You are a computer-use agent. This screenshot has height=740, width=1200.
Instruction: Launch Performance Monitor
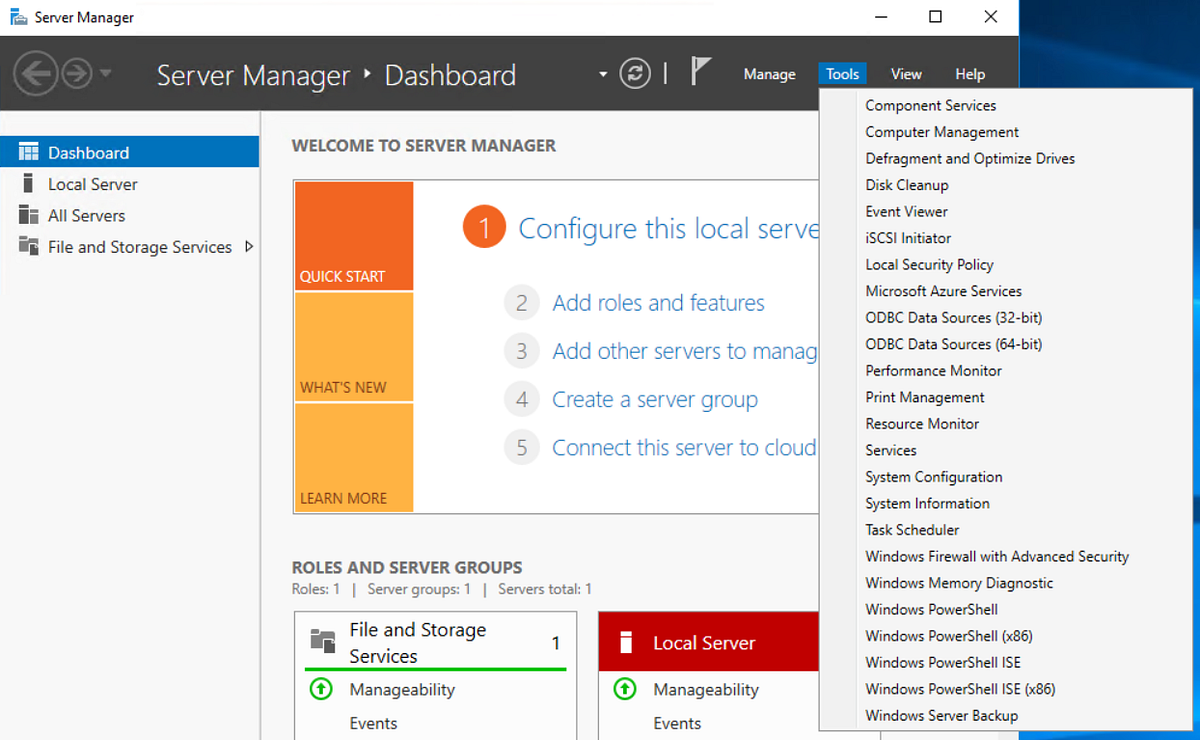pyautogui.click(x=934, y=370)
